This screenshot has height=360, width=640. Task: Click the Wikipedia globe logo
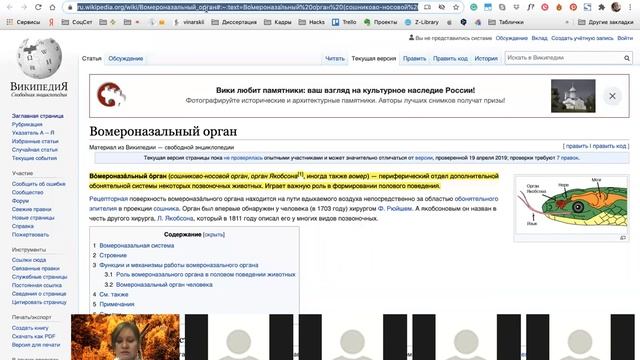point(39,58)
